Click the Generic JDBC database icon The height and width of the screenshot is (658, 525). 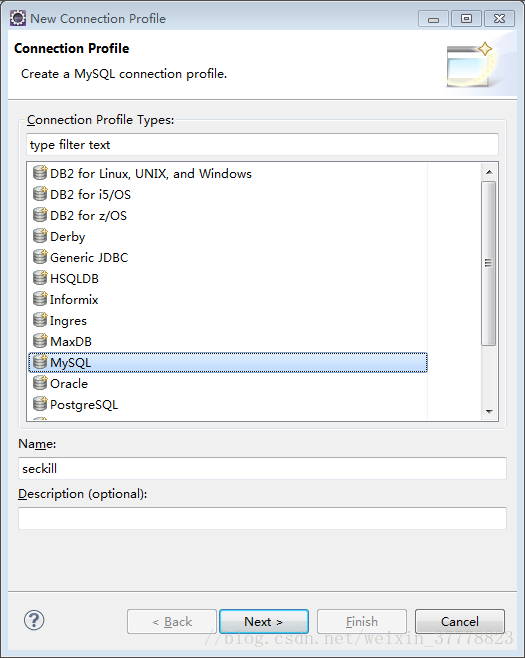(40, 256)
